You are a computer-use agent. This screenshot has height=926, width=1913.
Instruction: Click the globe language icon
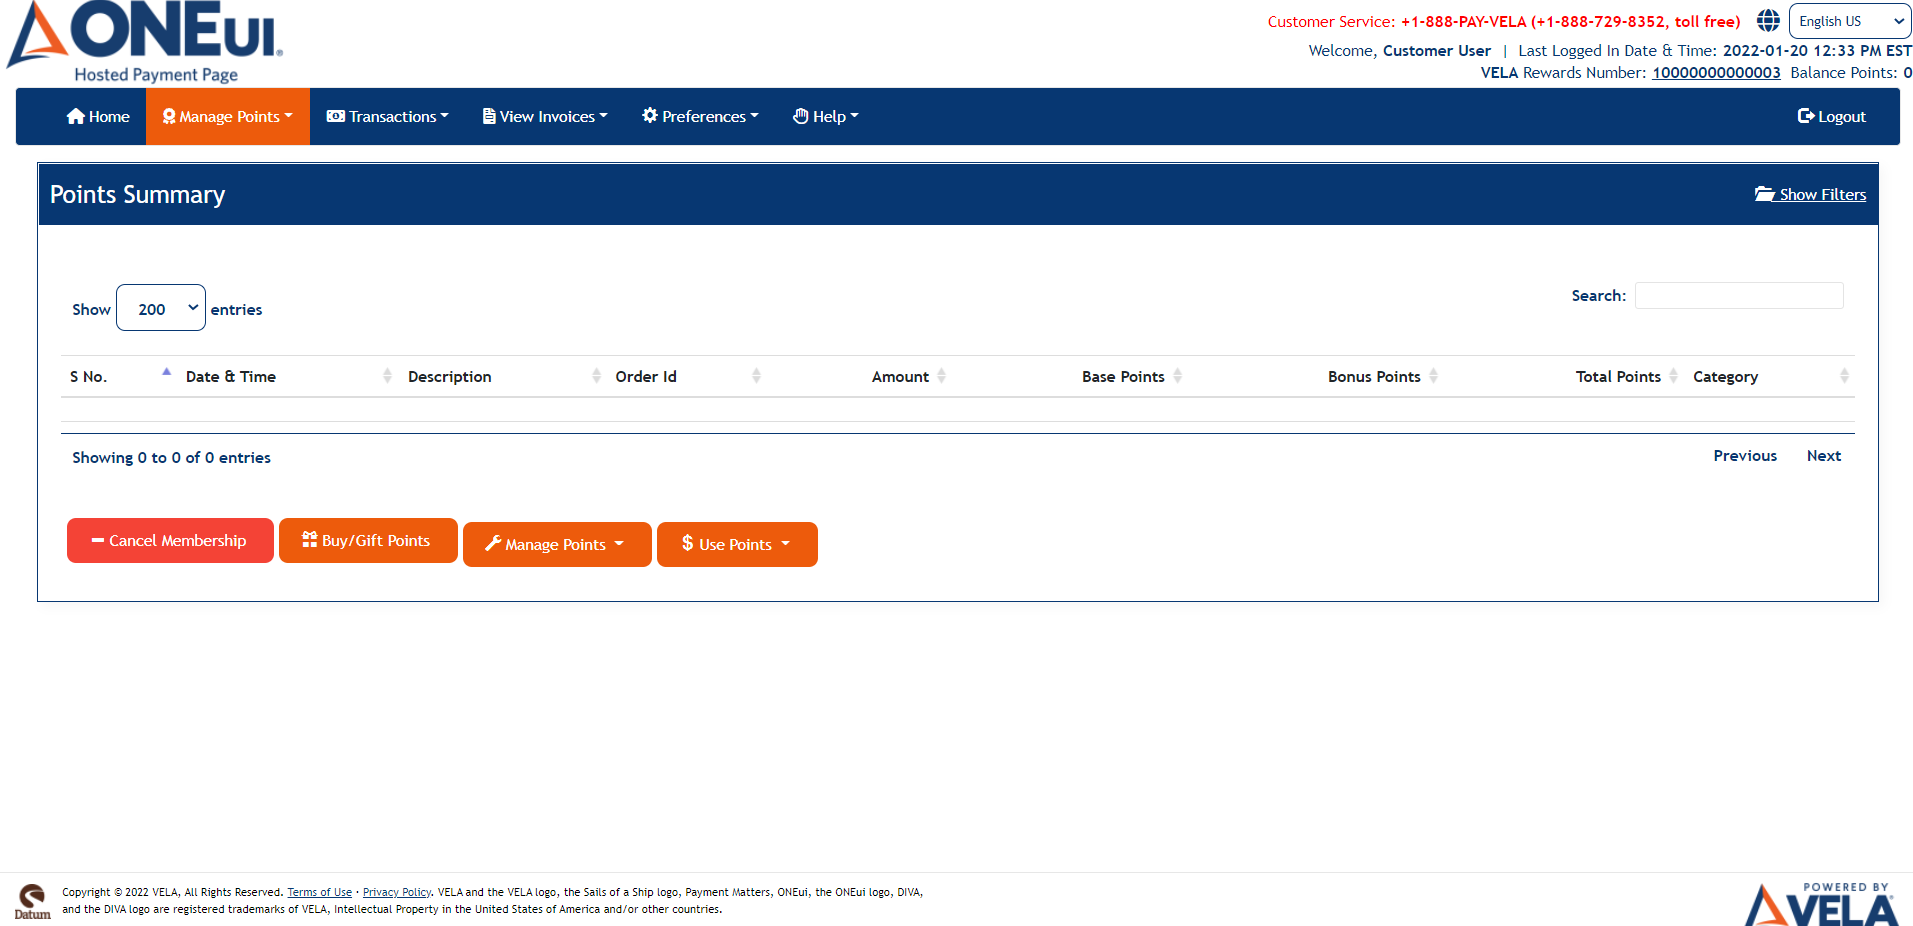[1768, 21]
